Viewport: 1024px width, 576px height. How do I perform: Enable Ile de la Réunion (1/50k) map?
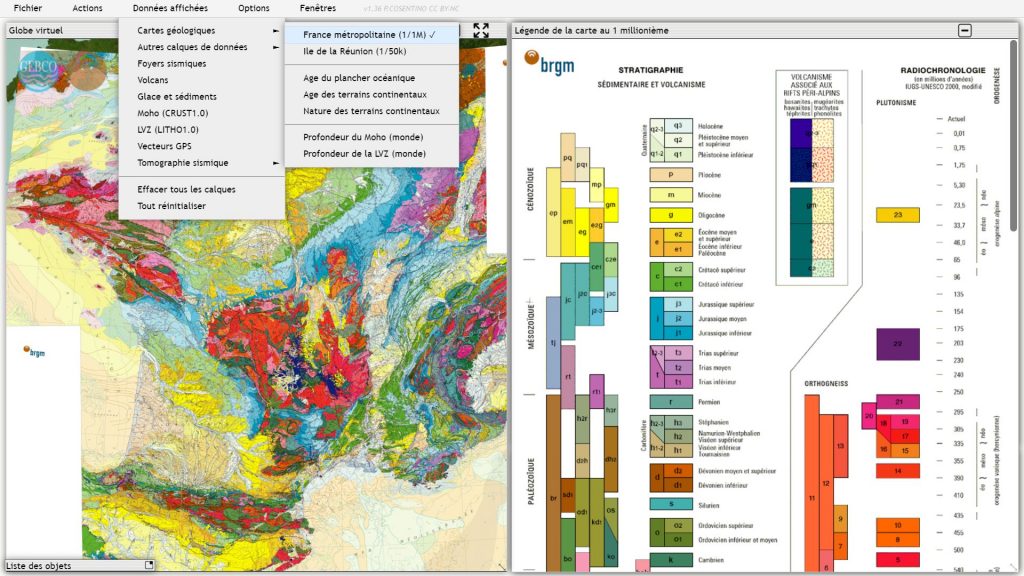tap(354, 51)
